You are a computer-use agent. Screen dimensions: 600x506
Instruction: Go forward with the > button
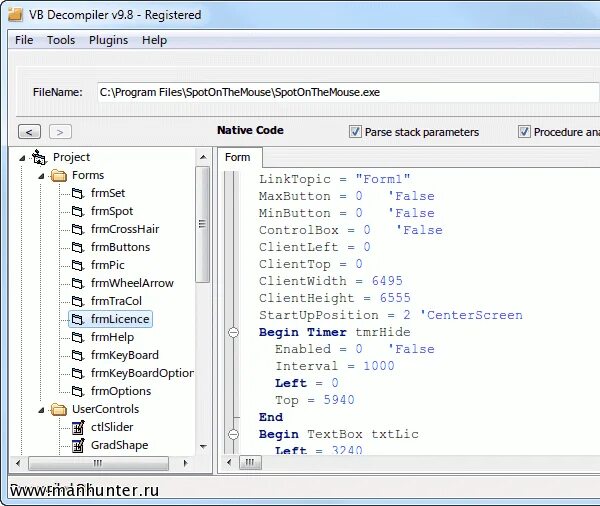click(x=60, y=132)
